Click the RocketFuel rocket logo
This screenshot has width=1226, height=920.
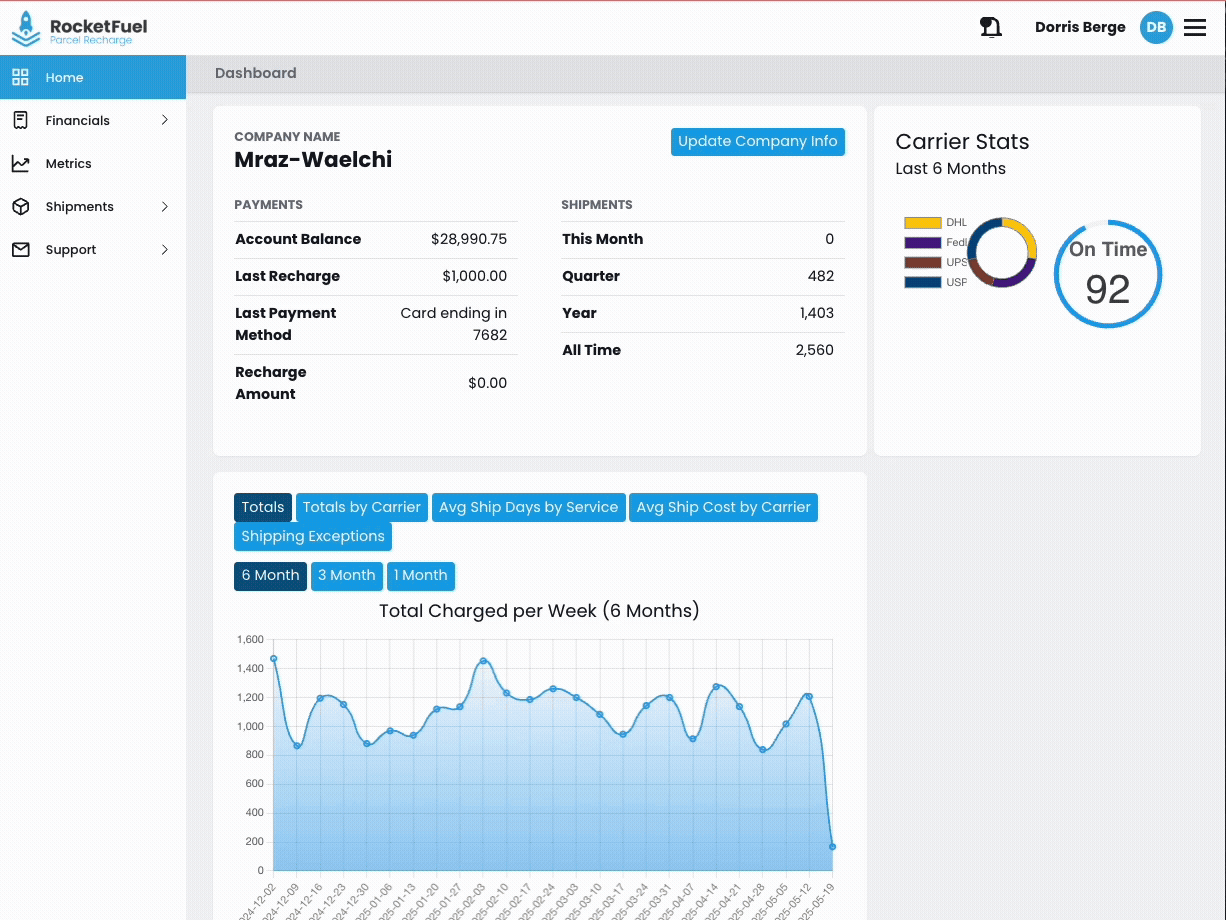click(x=26, y=28)
